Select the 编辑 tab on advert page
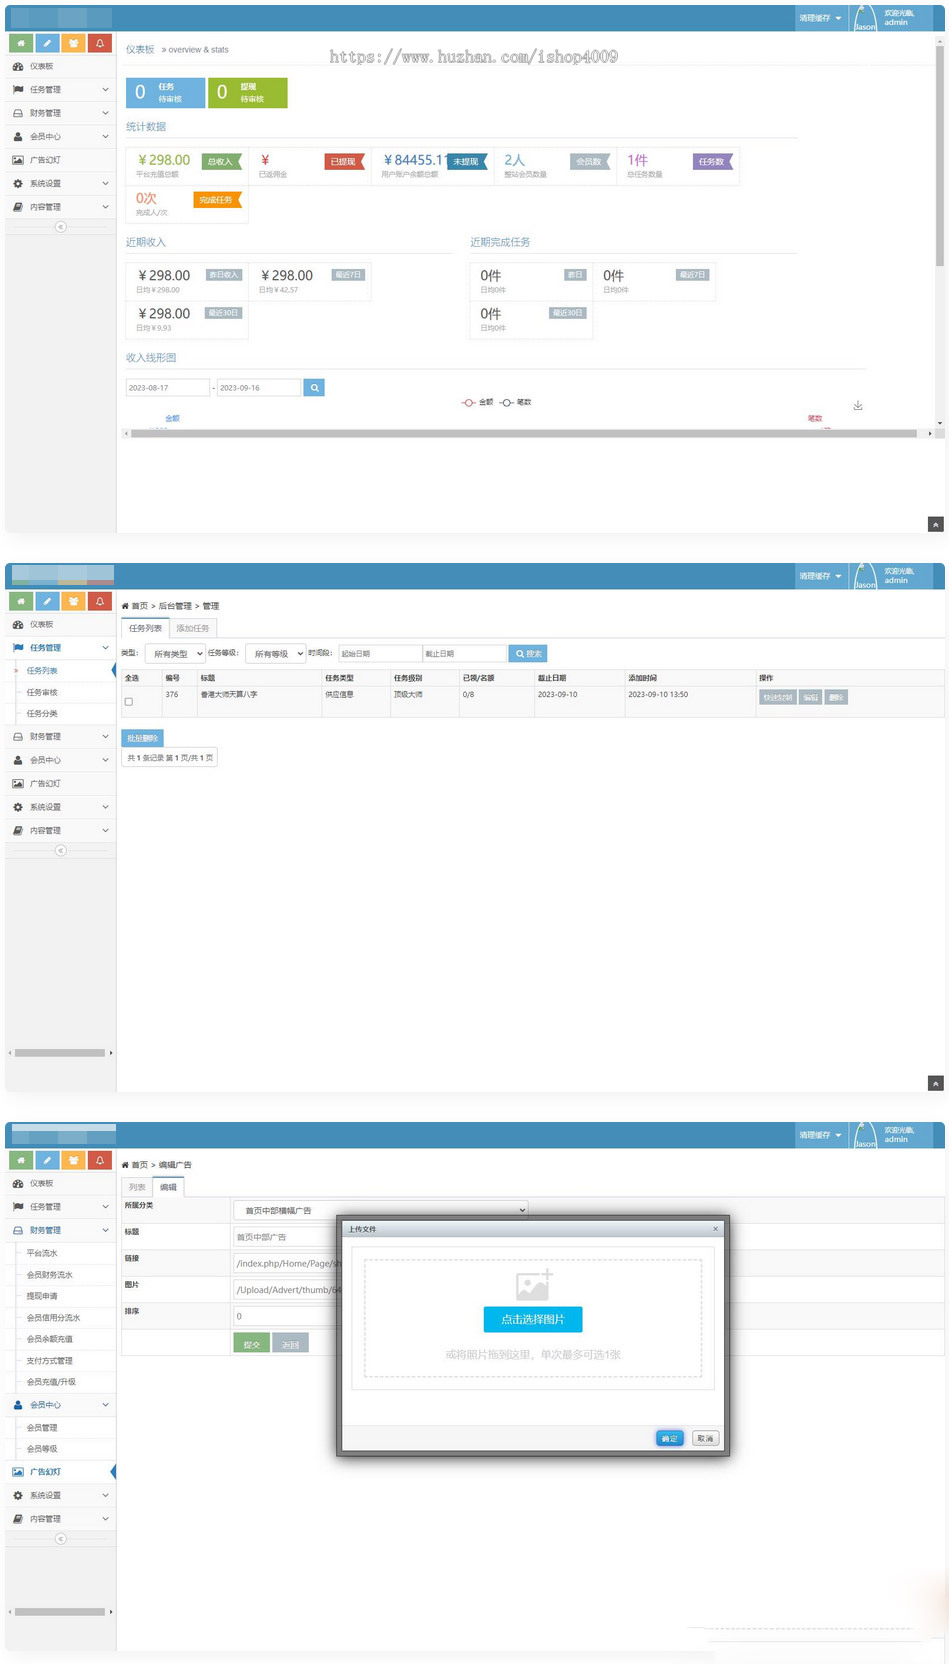 click(x=168, y=1187)
